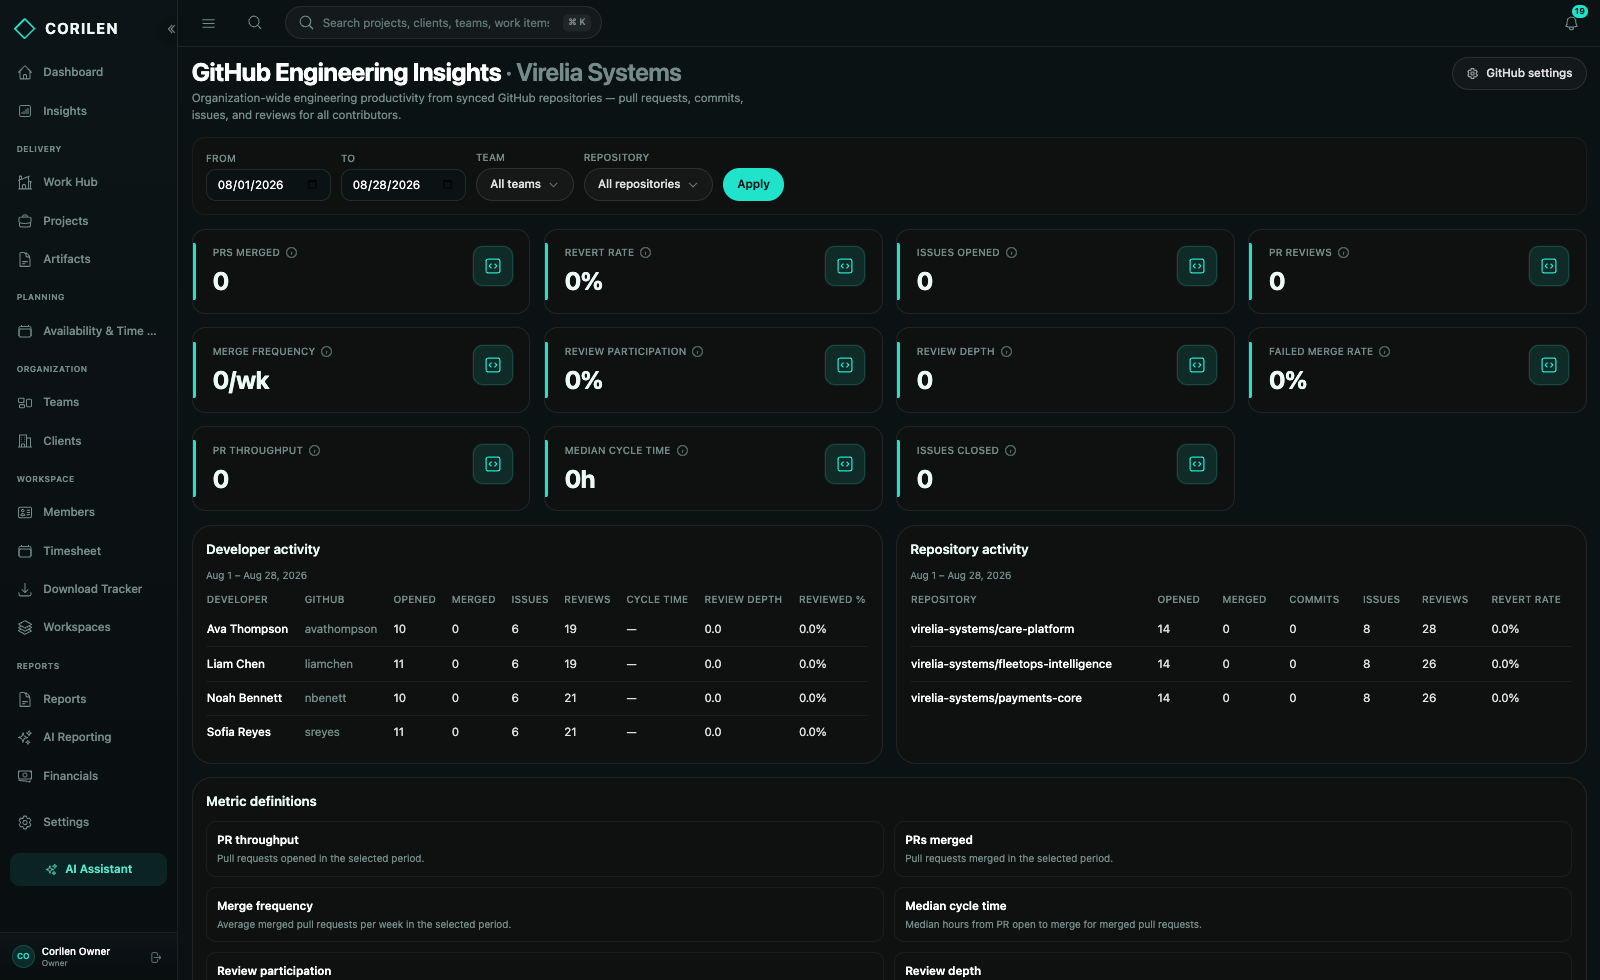Click the From date value 08/01/2026

pos(251,185)
